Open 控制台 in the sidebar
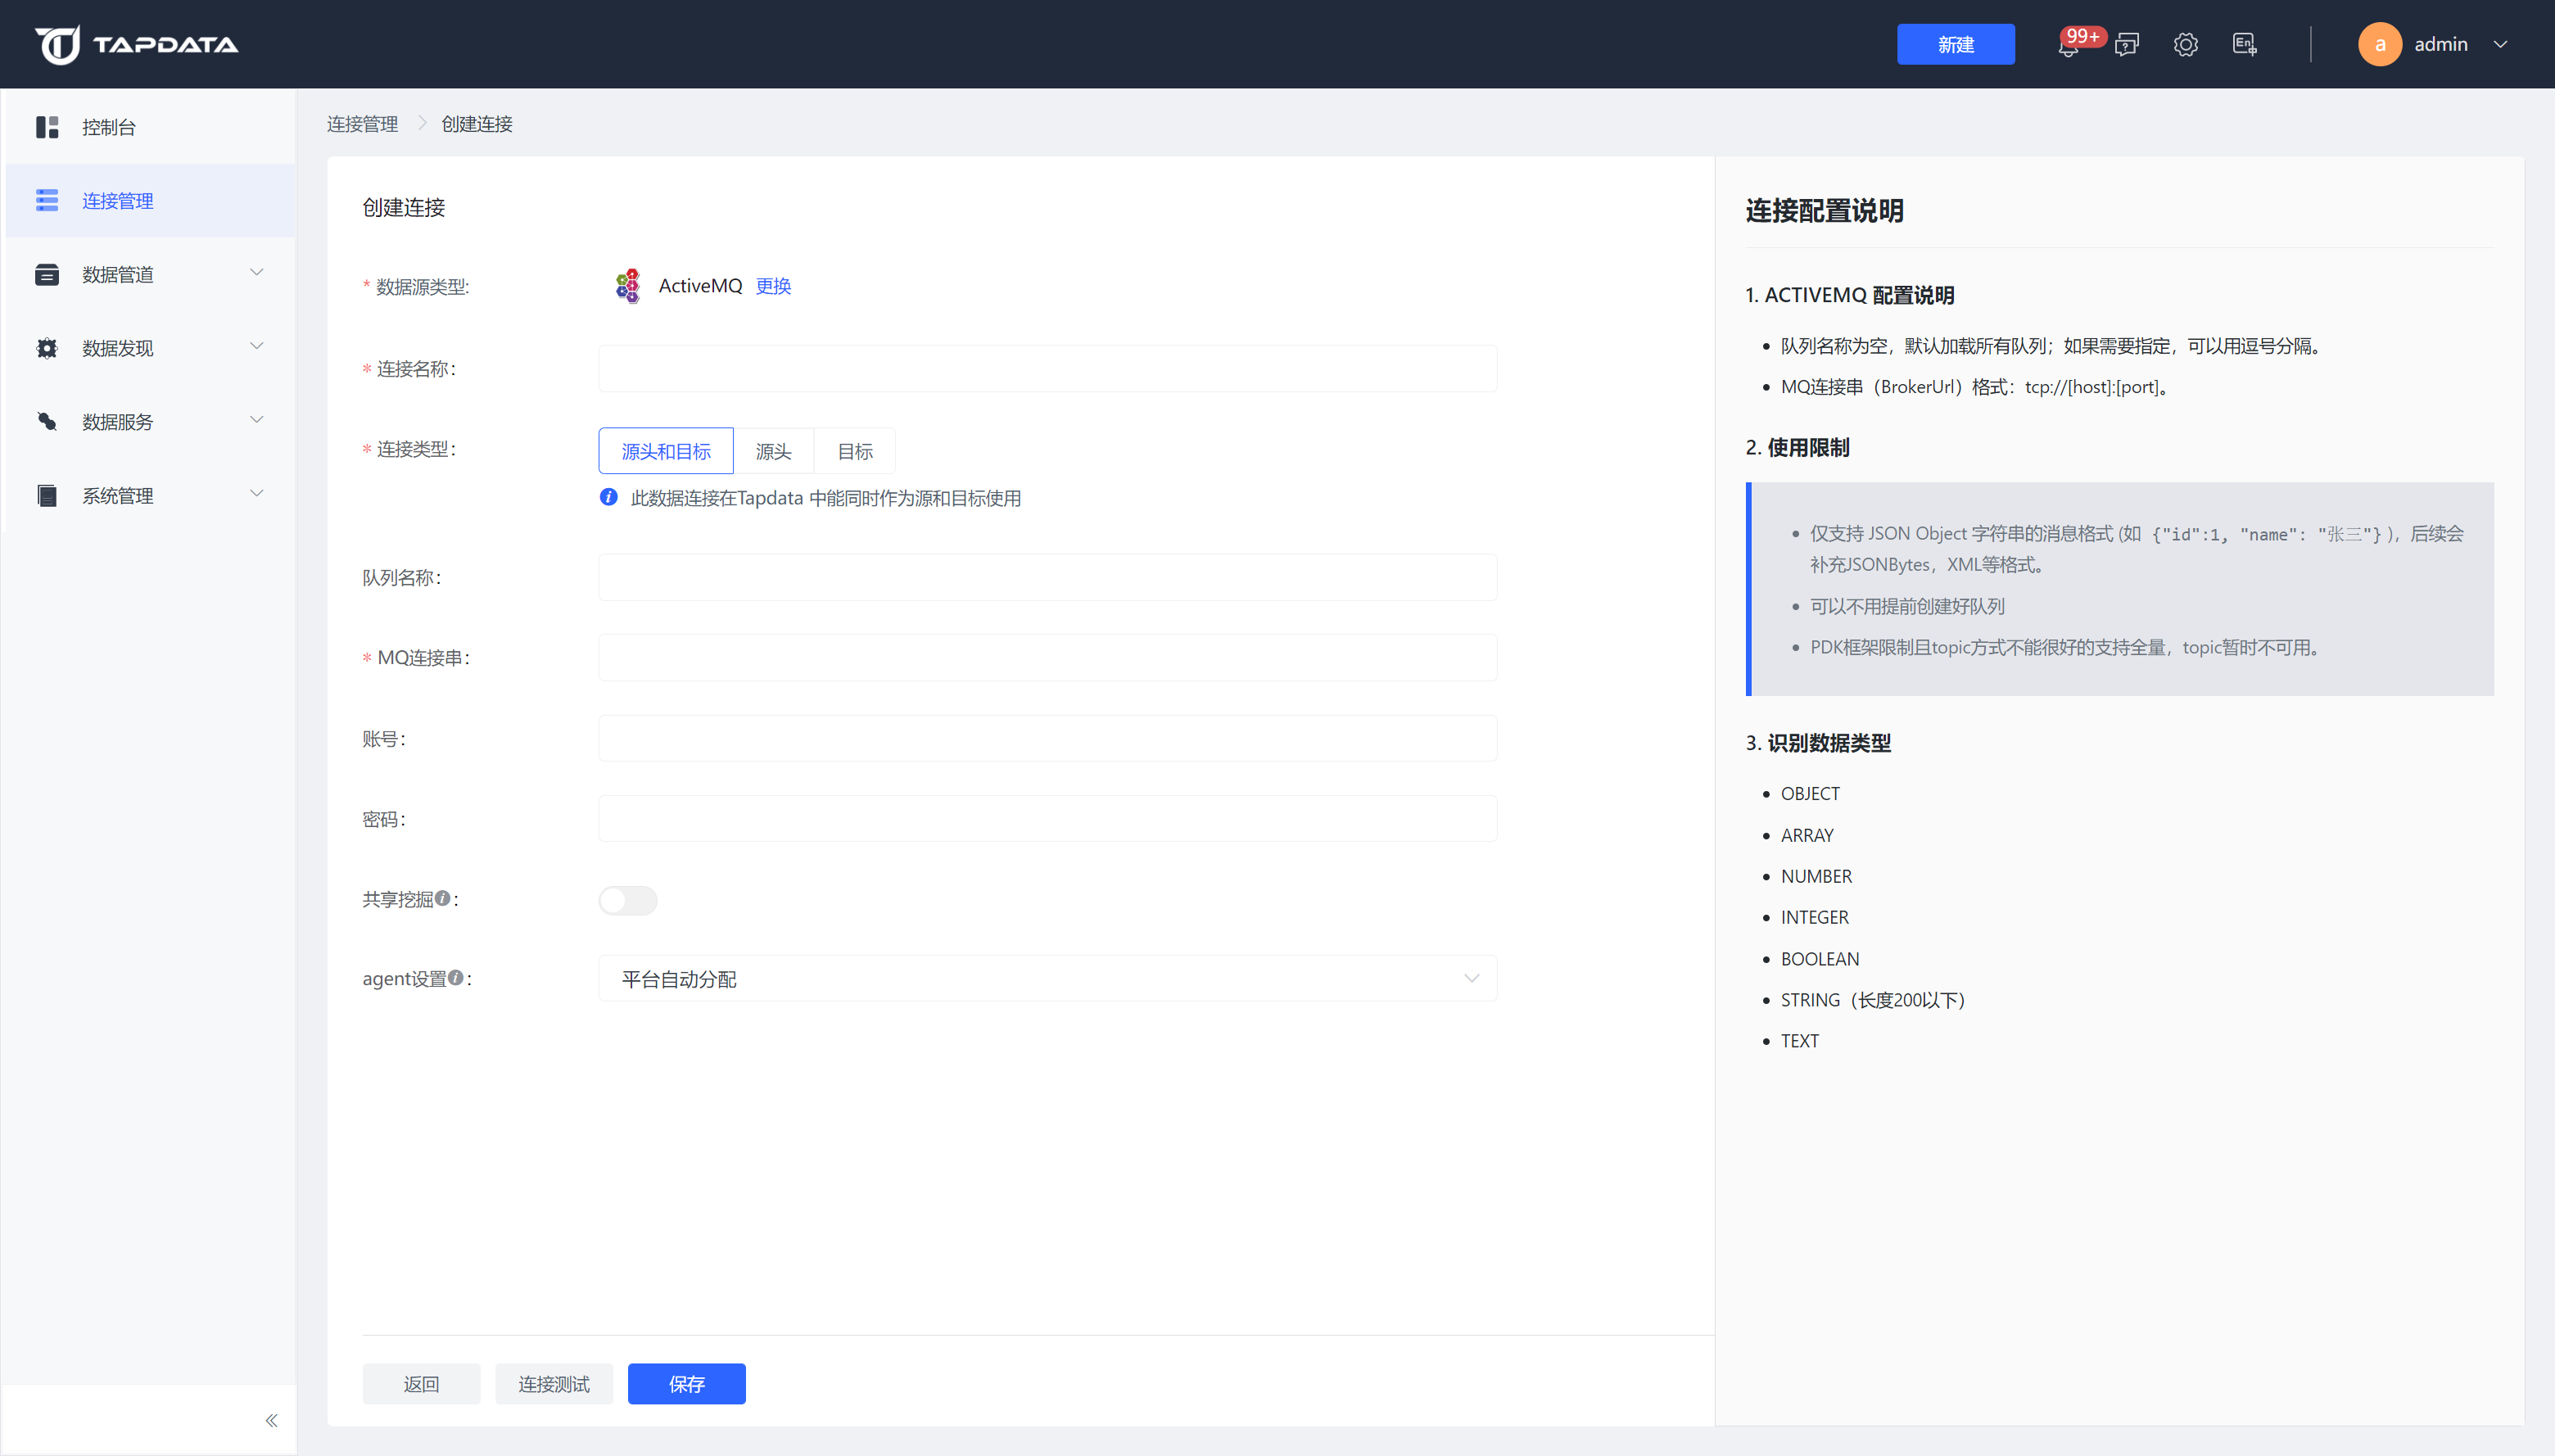 pyautogui.click(x=150, y=127)
